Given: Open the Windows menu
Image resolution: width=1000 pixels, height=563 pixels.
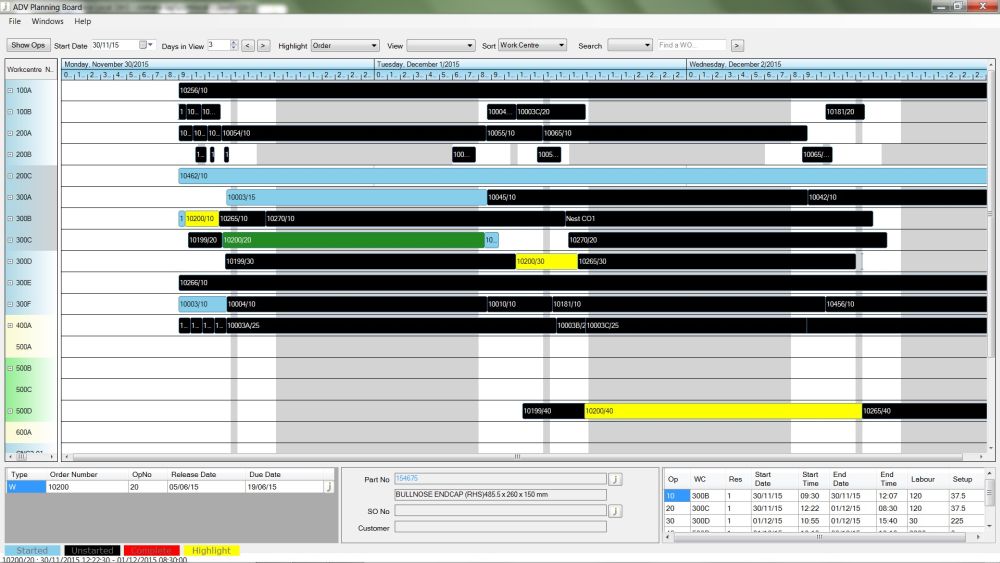Looking at the screenshot, I should coord(47,21).
